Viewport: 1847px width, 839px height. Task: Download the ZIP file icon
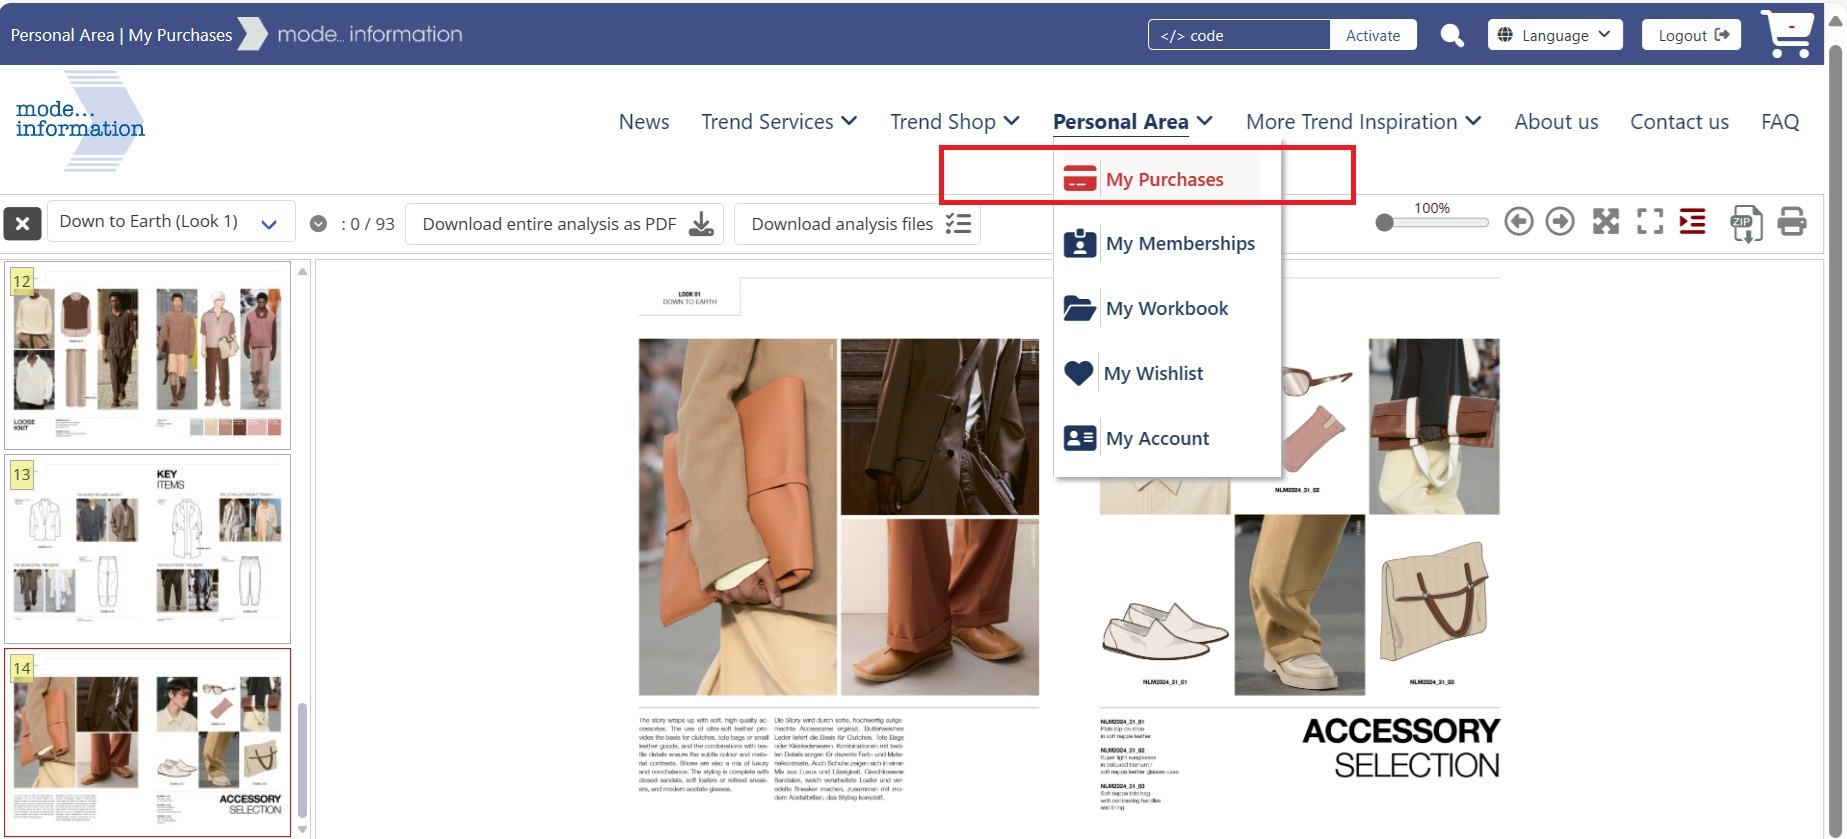point(1746,223)
